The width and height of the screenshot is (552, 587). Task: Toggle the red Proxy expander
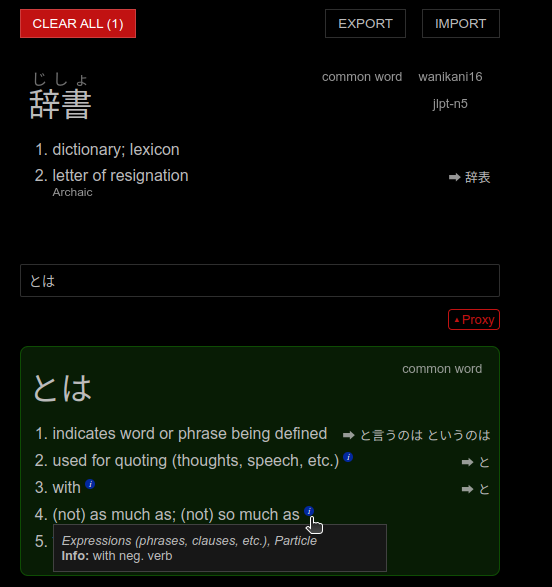point(474,320)
